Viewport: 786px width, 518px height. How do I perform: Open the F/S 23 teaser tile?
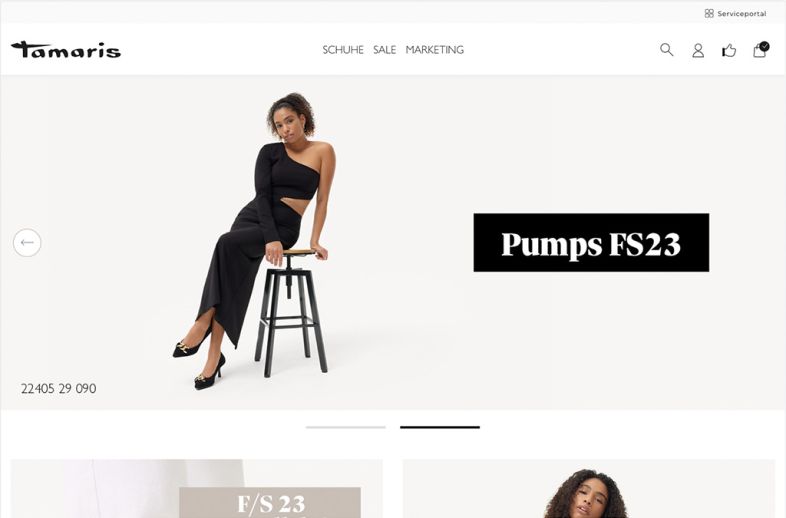tap(196, 488)
